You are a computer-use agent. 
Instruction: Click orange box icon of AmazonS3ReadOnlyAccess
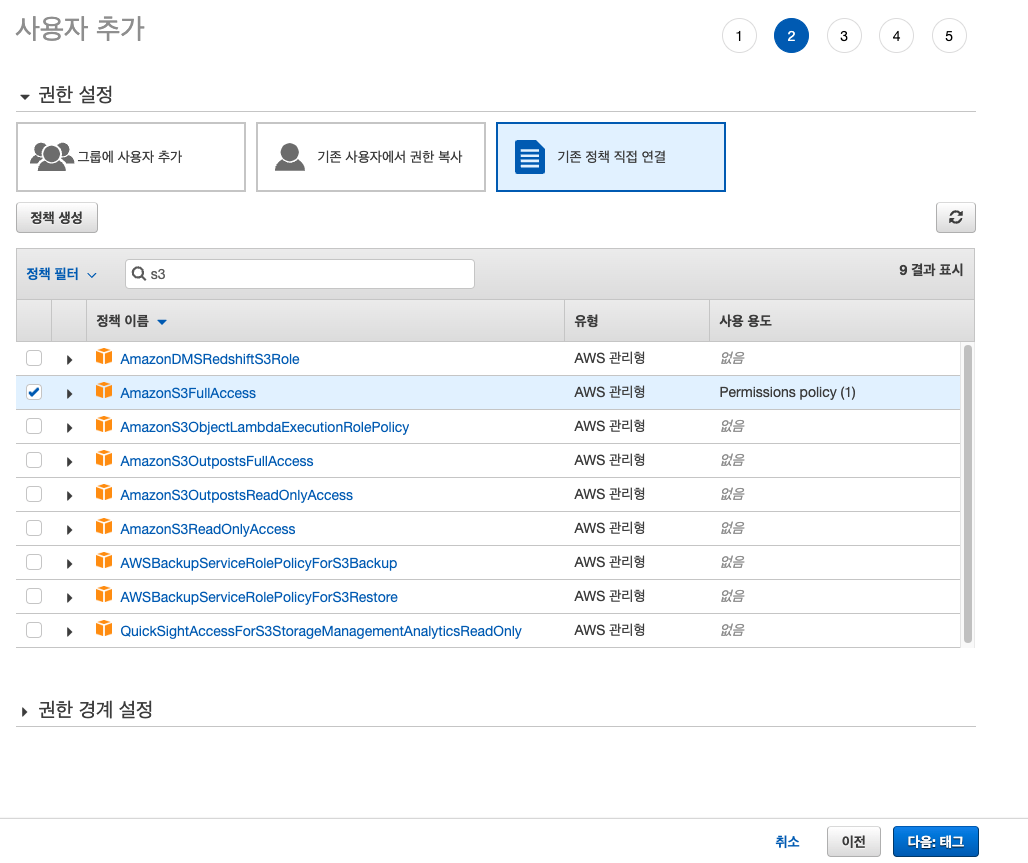pos(104,526)
